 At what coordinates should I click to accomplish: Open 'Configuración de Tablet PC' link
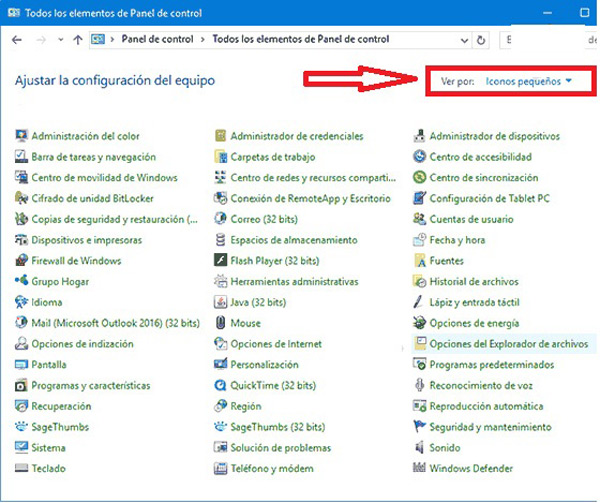pyautogui.click(x=489, y=198)
